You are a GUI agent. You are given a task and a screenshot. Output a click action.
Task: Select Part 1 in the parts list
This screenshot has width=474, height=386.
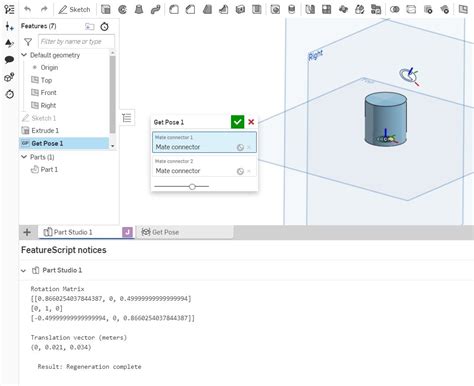(x=44, y=170)
